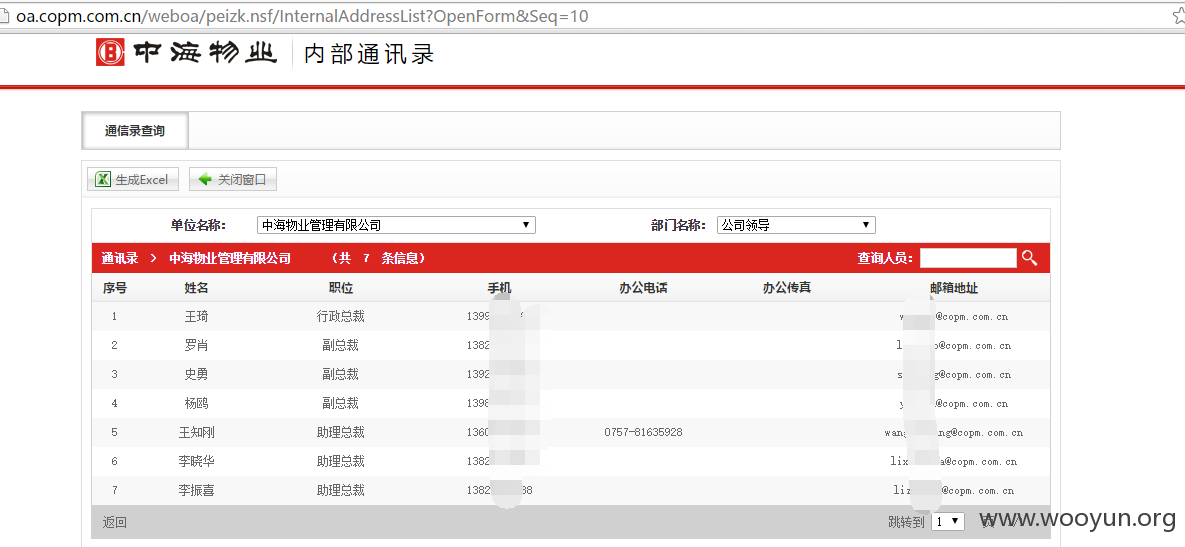Click row number 1 cell
Viewport: 1185px width, 547px height.
[115, 317]
